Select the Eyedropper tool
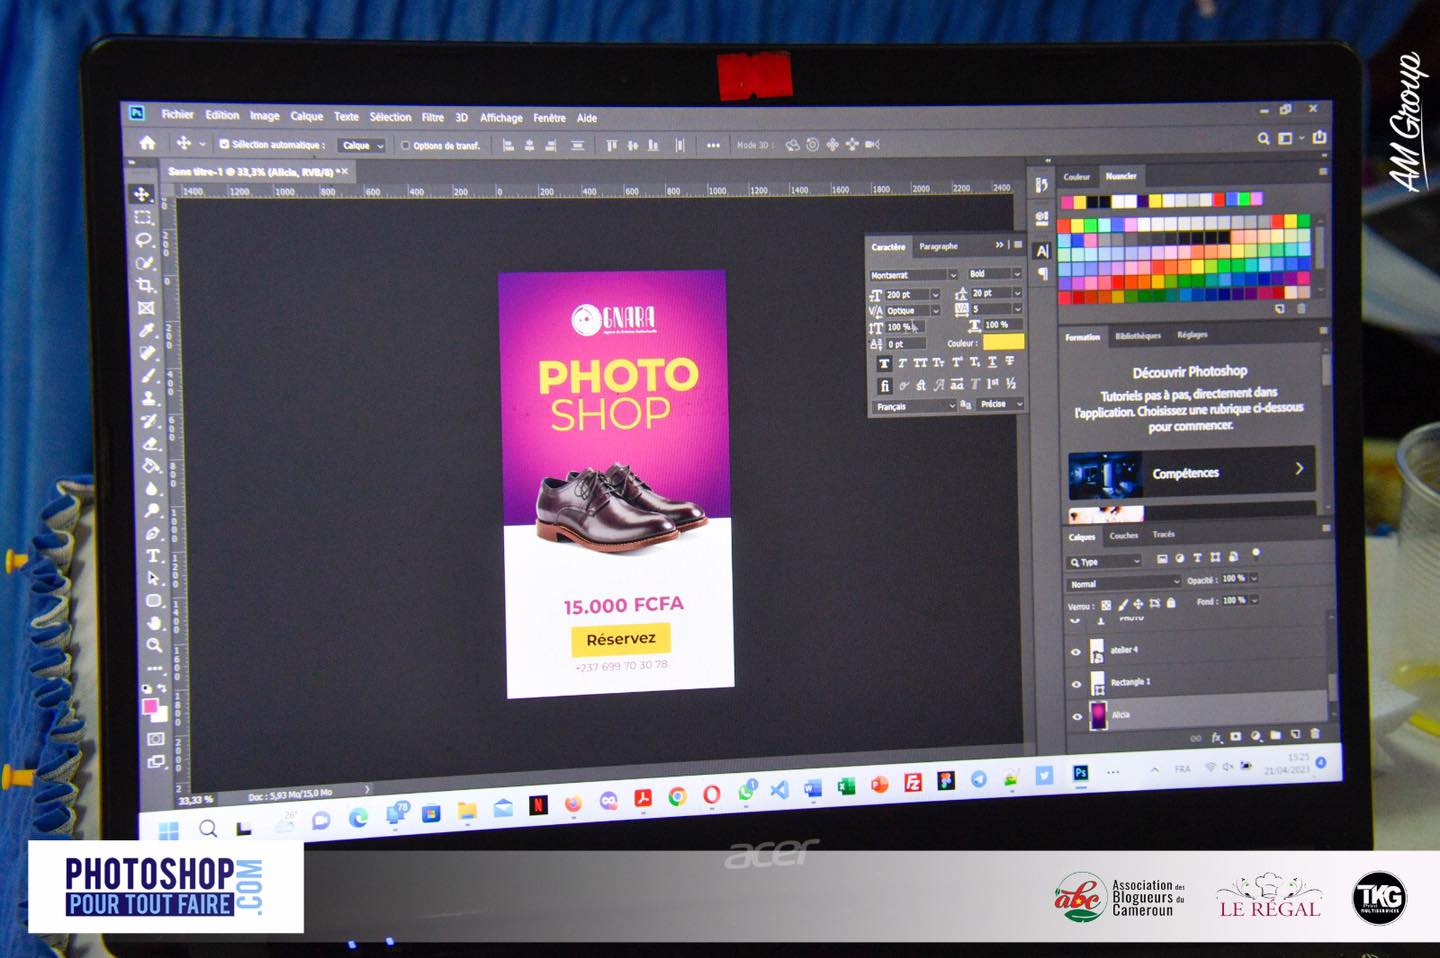Viewport: 1440px width, 958px height. pos(147,330)
